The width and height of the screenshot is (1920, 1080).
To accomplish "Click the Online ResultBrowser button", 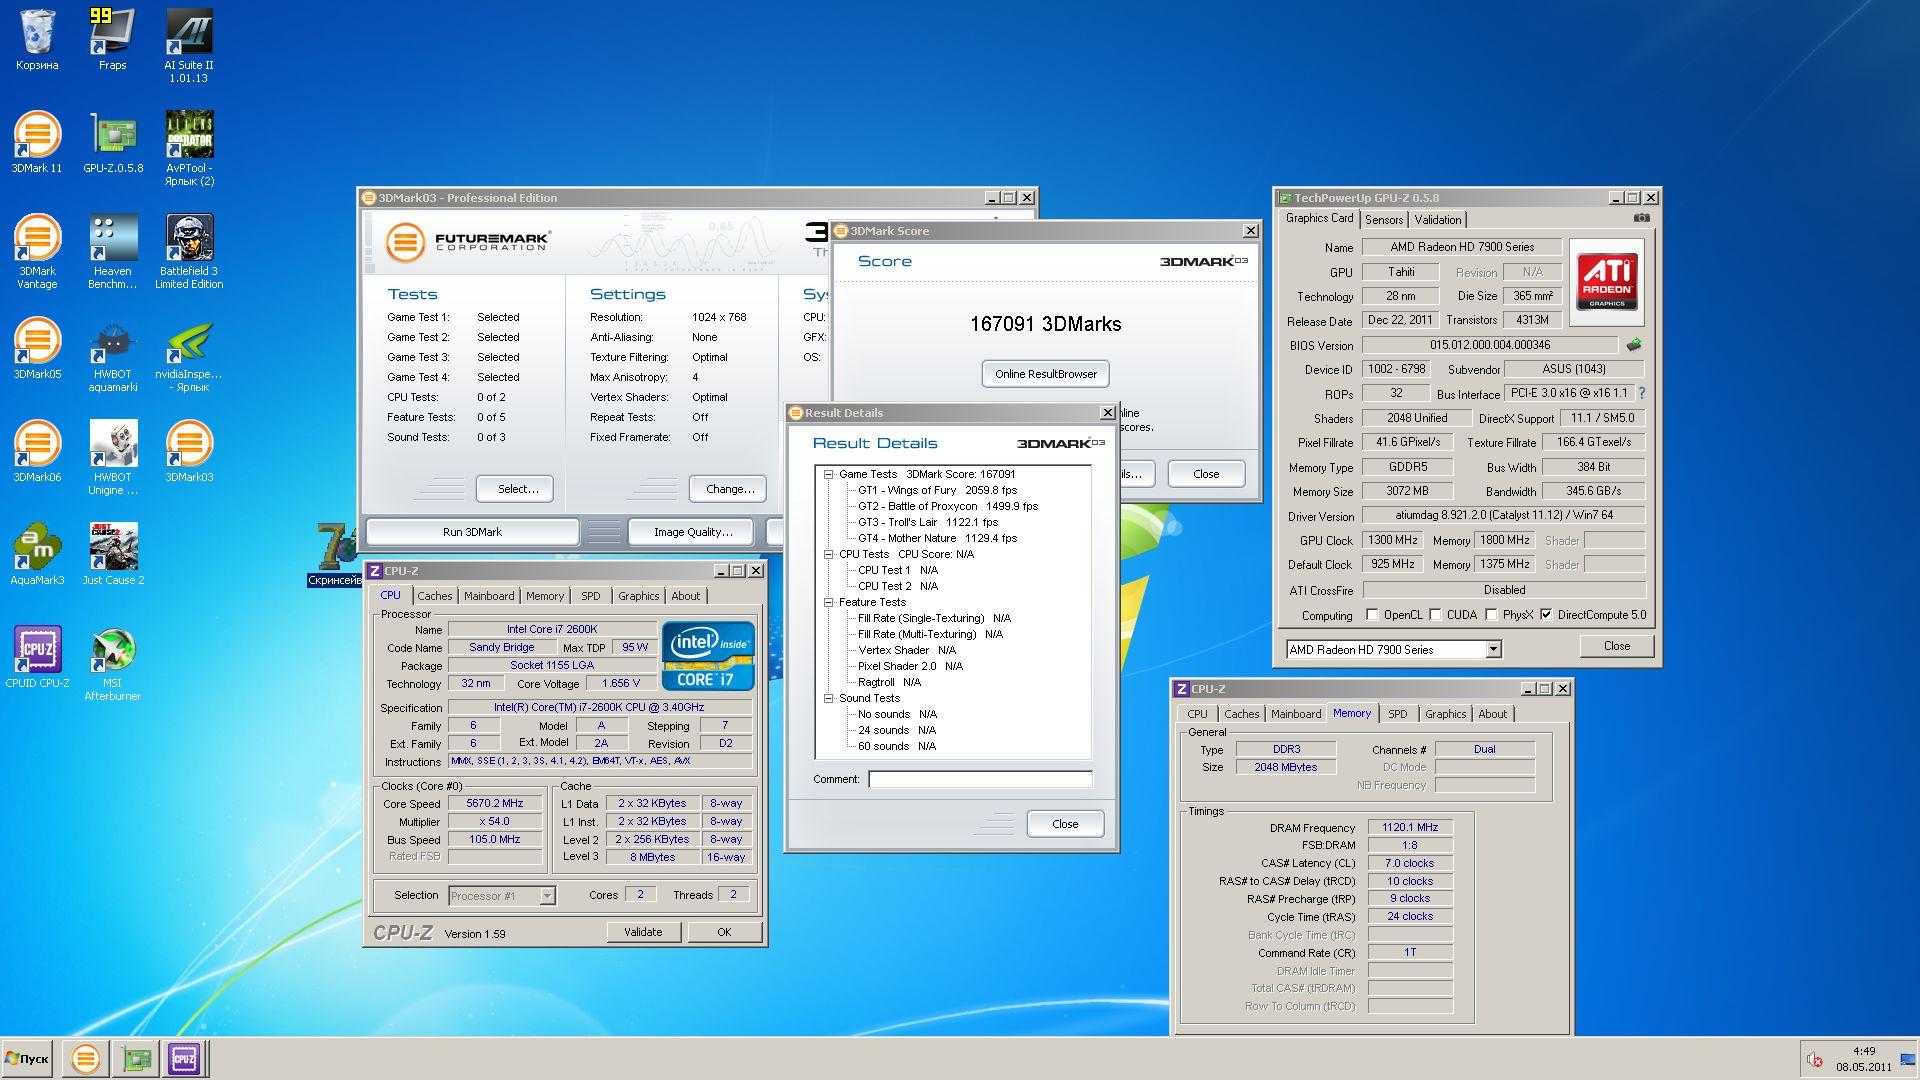I will coord(1046,374).
